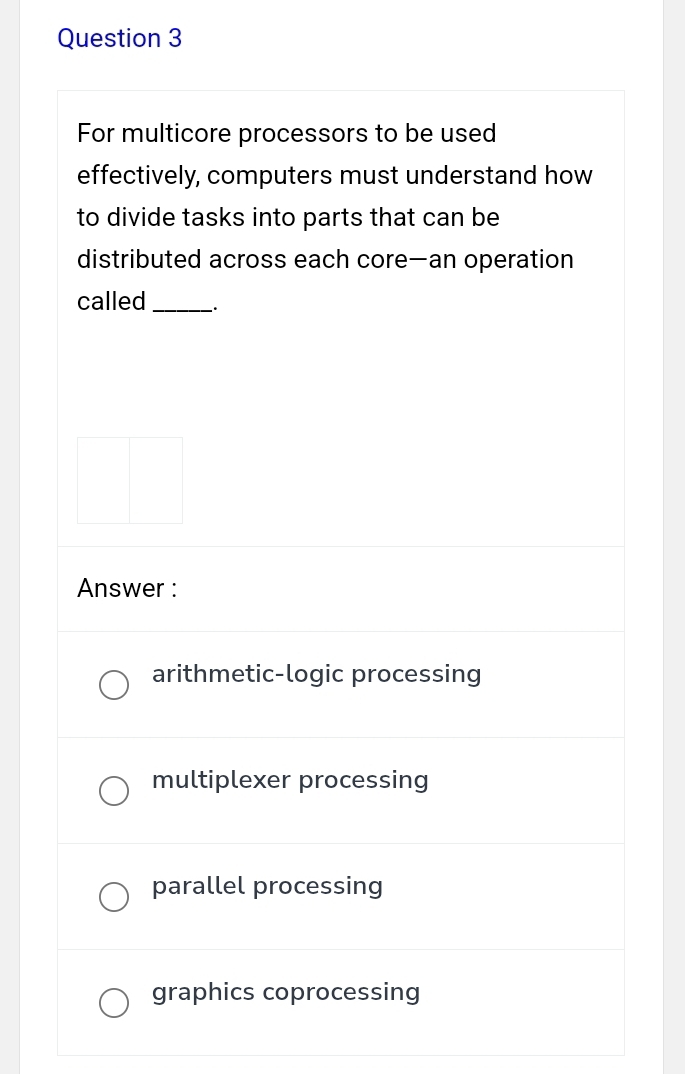
Task: Click the right empty box below the question
Action: [x=156, y=480]
